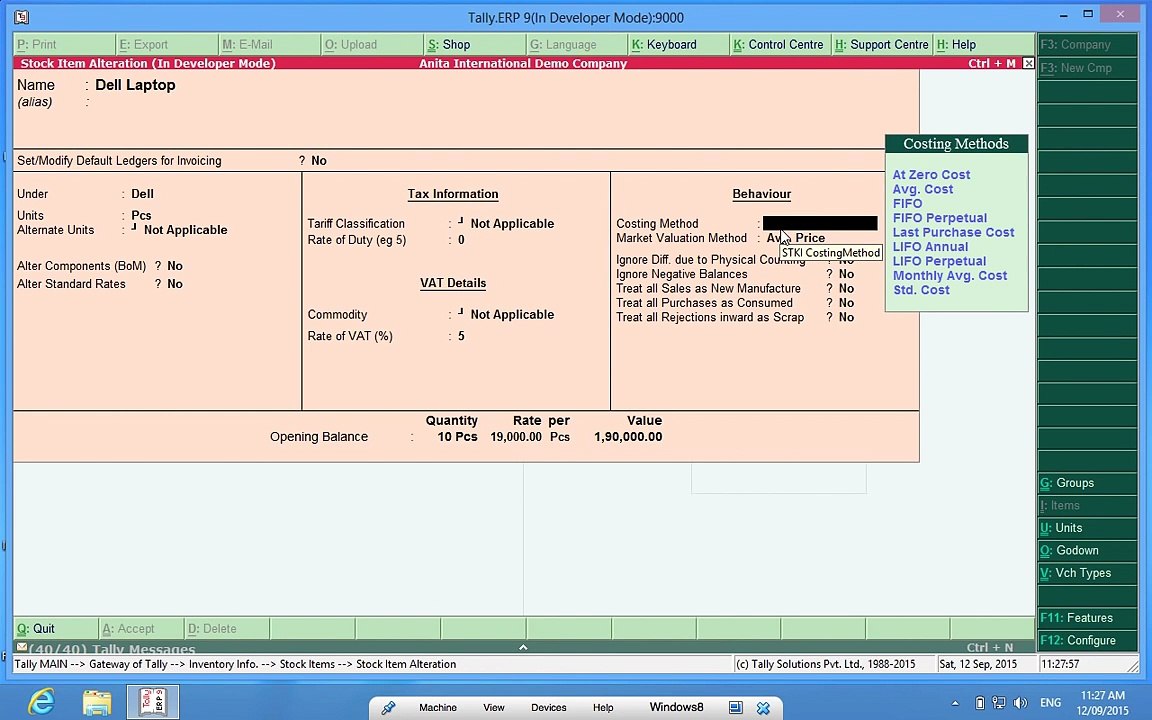Select Monthly Avg. Cost method

950,276
